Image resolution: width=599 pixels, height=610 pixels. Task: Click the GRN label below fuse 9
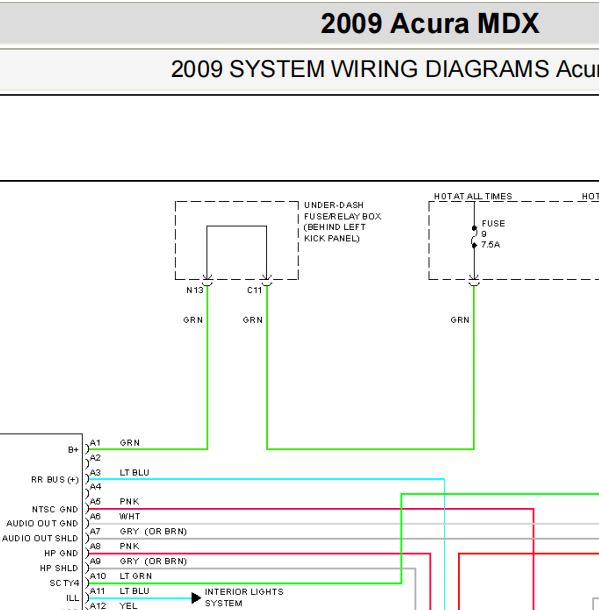tap(460, 320)
